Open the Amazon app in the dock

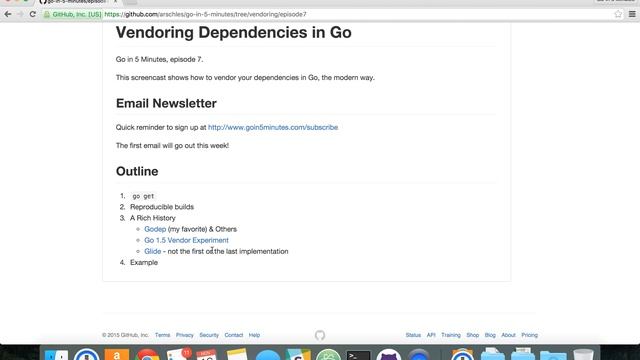tap(117, 354)
